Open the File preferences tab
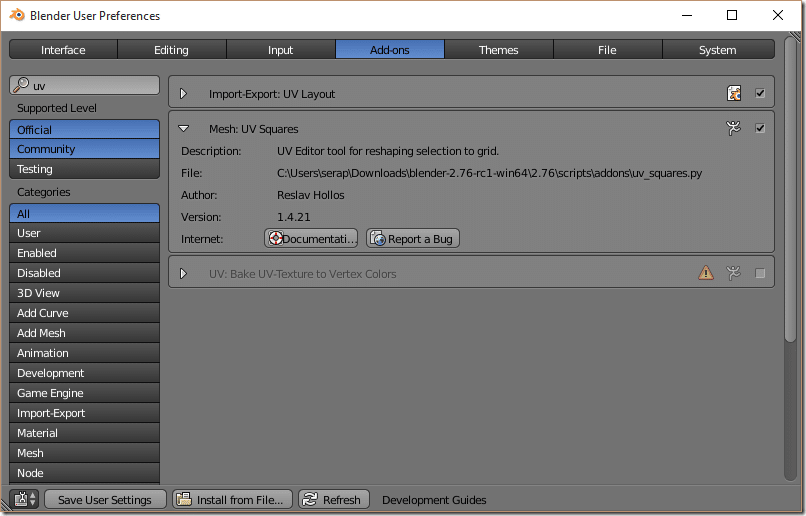 pos(608,50)
